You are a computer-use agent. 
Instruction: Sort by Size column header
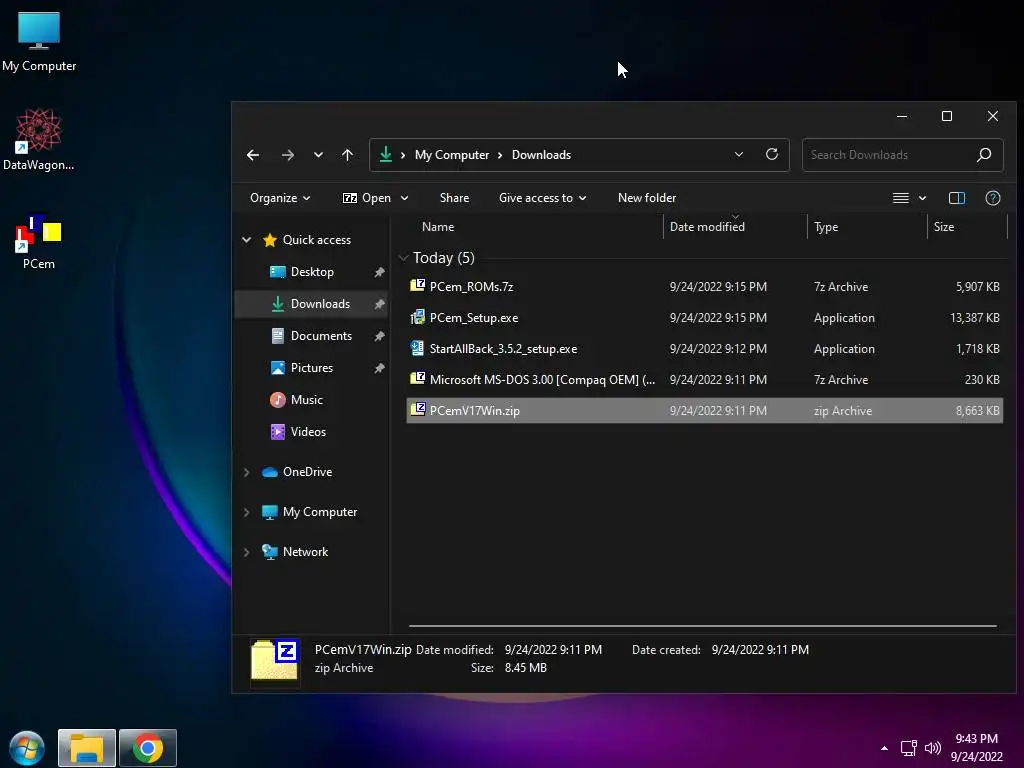tap(944, 227)
